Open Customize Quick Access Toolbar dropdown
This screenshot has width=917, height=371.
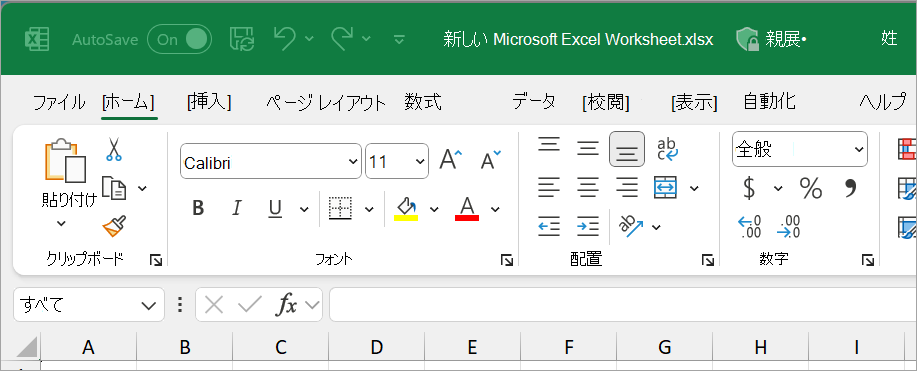(399, 40)
